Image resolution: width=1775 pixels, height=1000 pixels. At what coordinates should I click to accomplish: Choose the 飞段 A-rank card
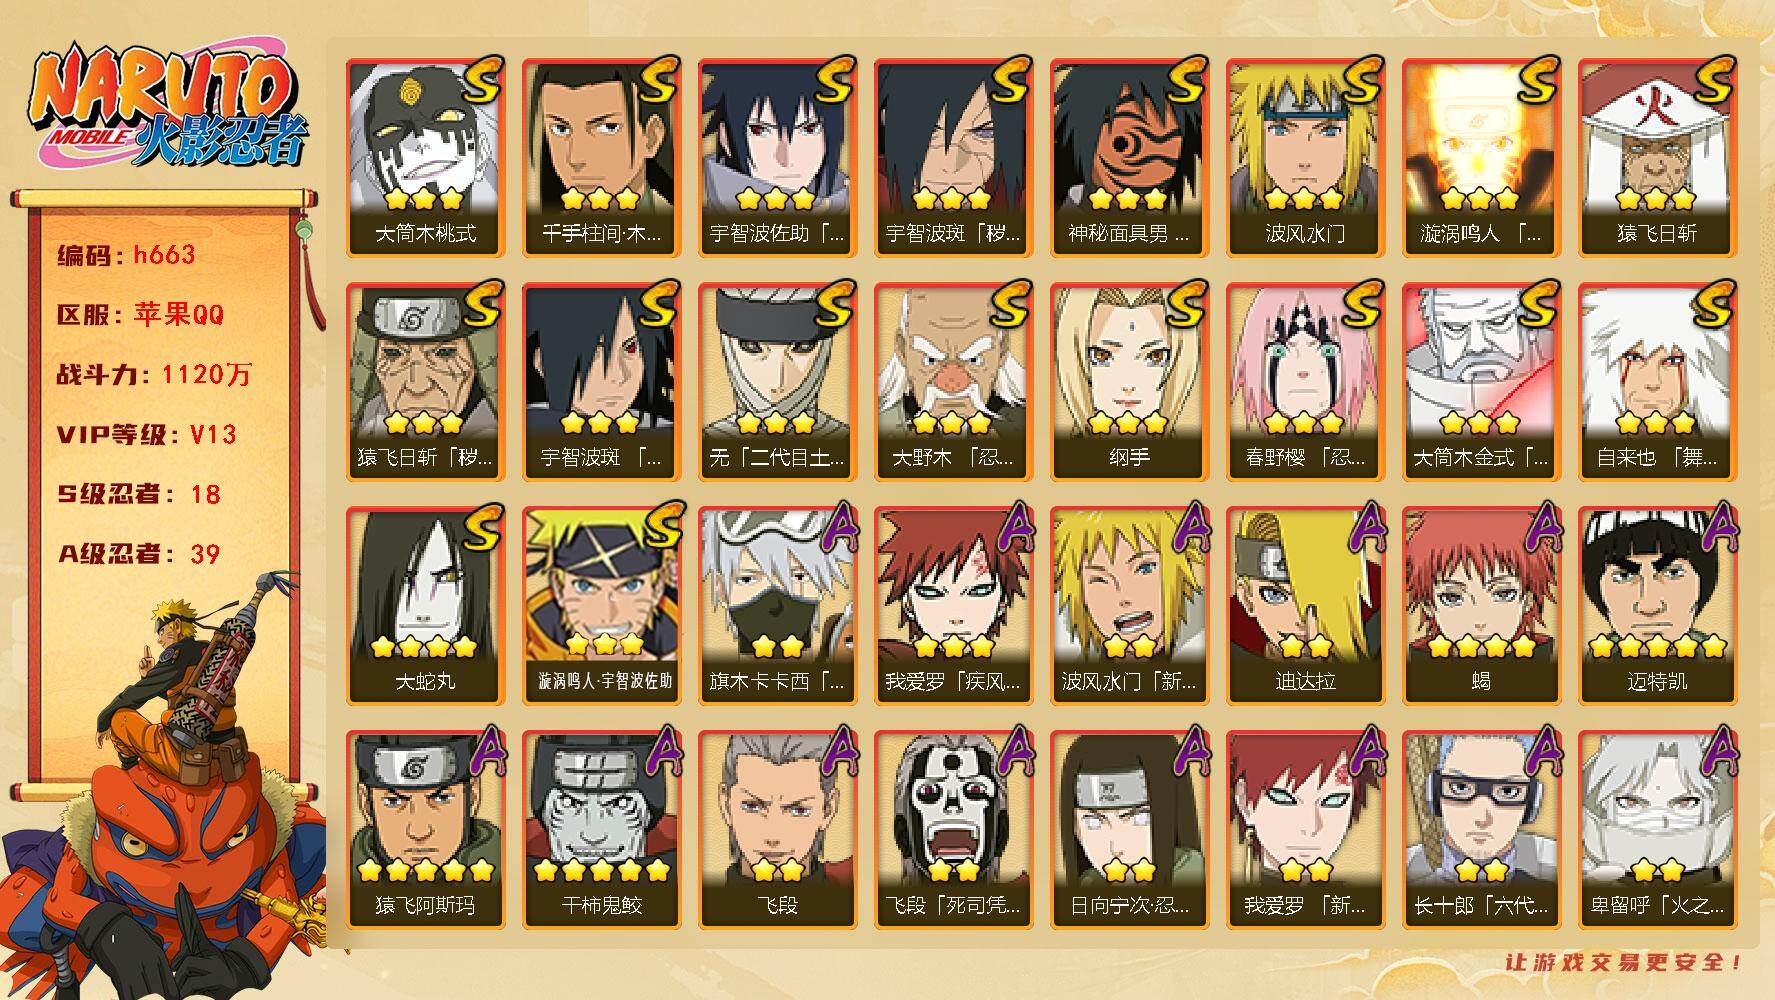[x=777, y=830]
